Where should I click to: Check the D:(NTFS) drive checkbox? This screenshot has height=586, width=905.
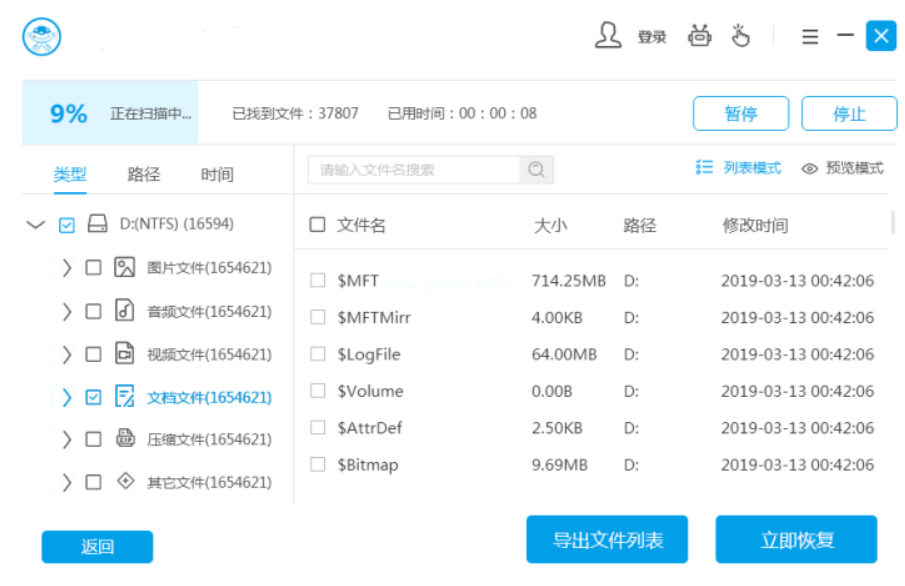(x=66, y=224)
